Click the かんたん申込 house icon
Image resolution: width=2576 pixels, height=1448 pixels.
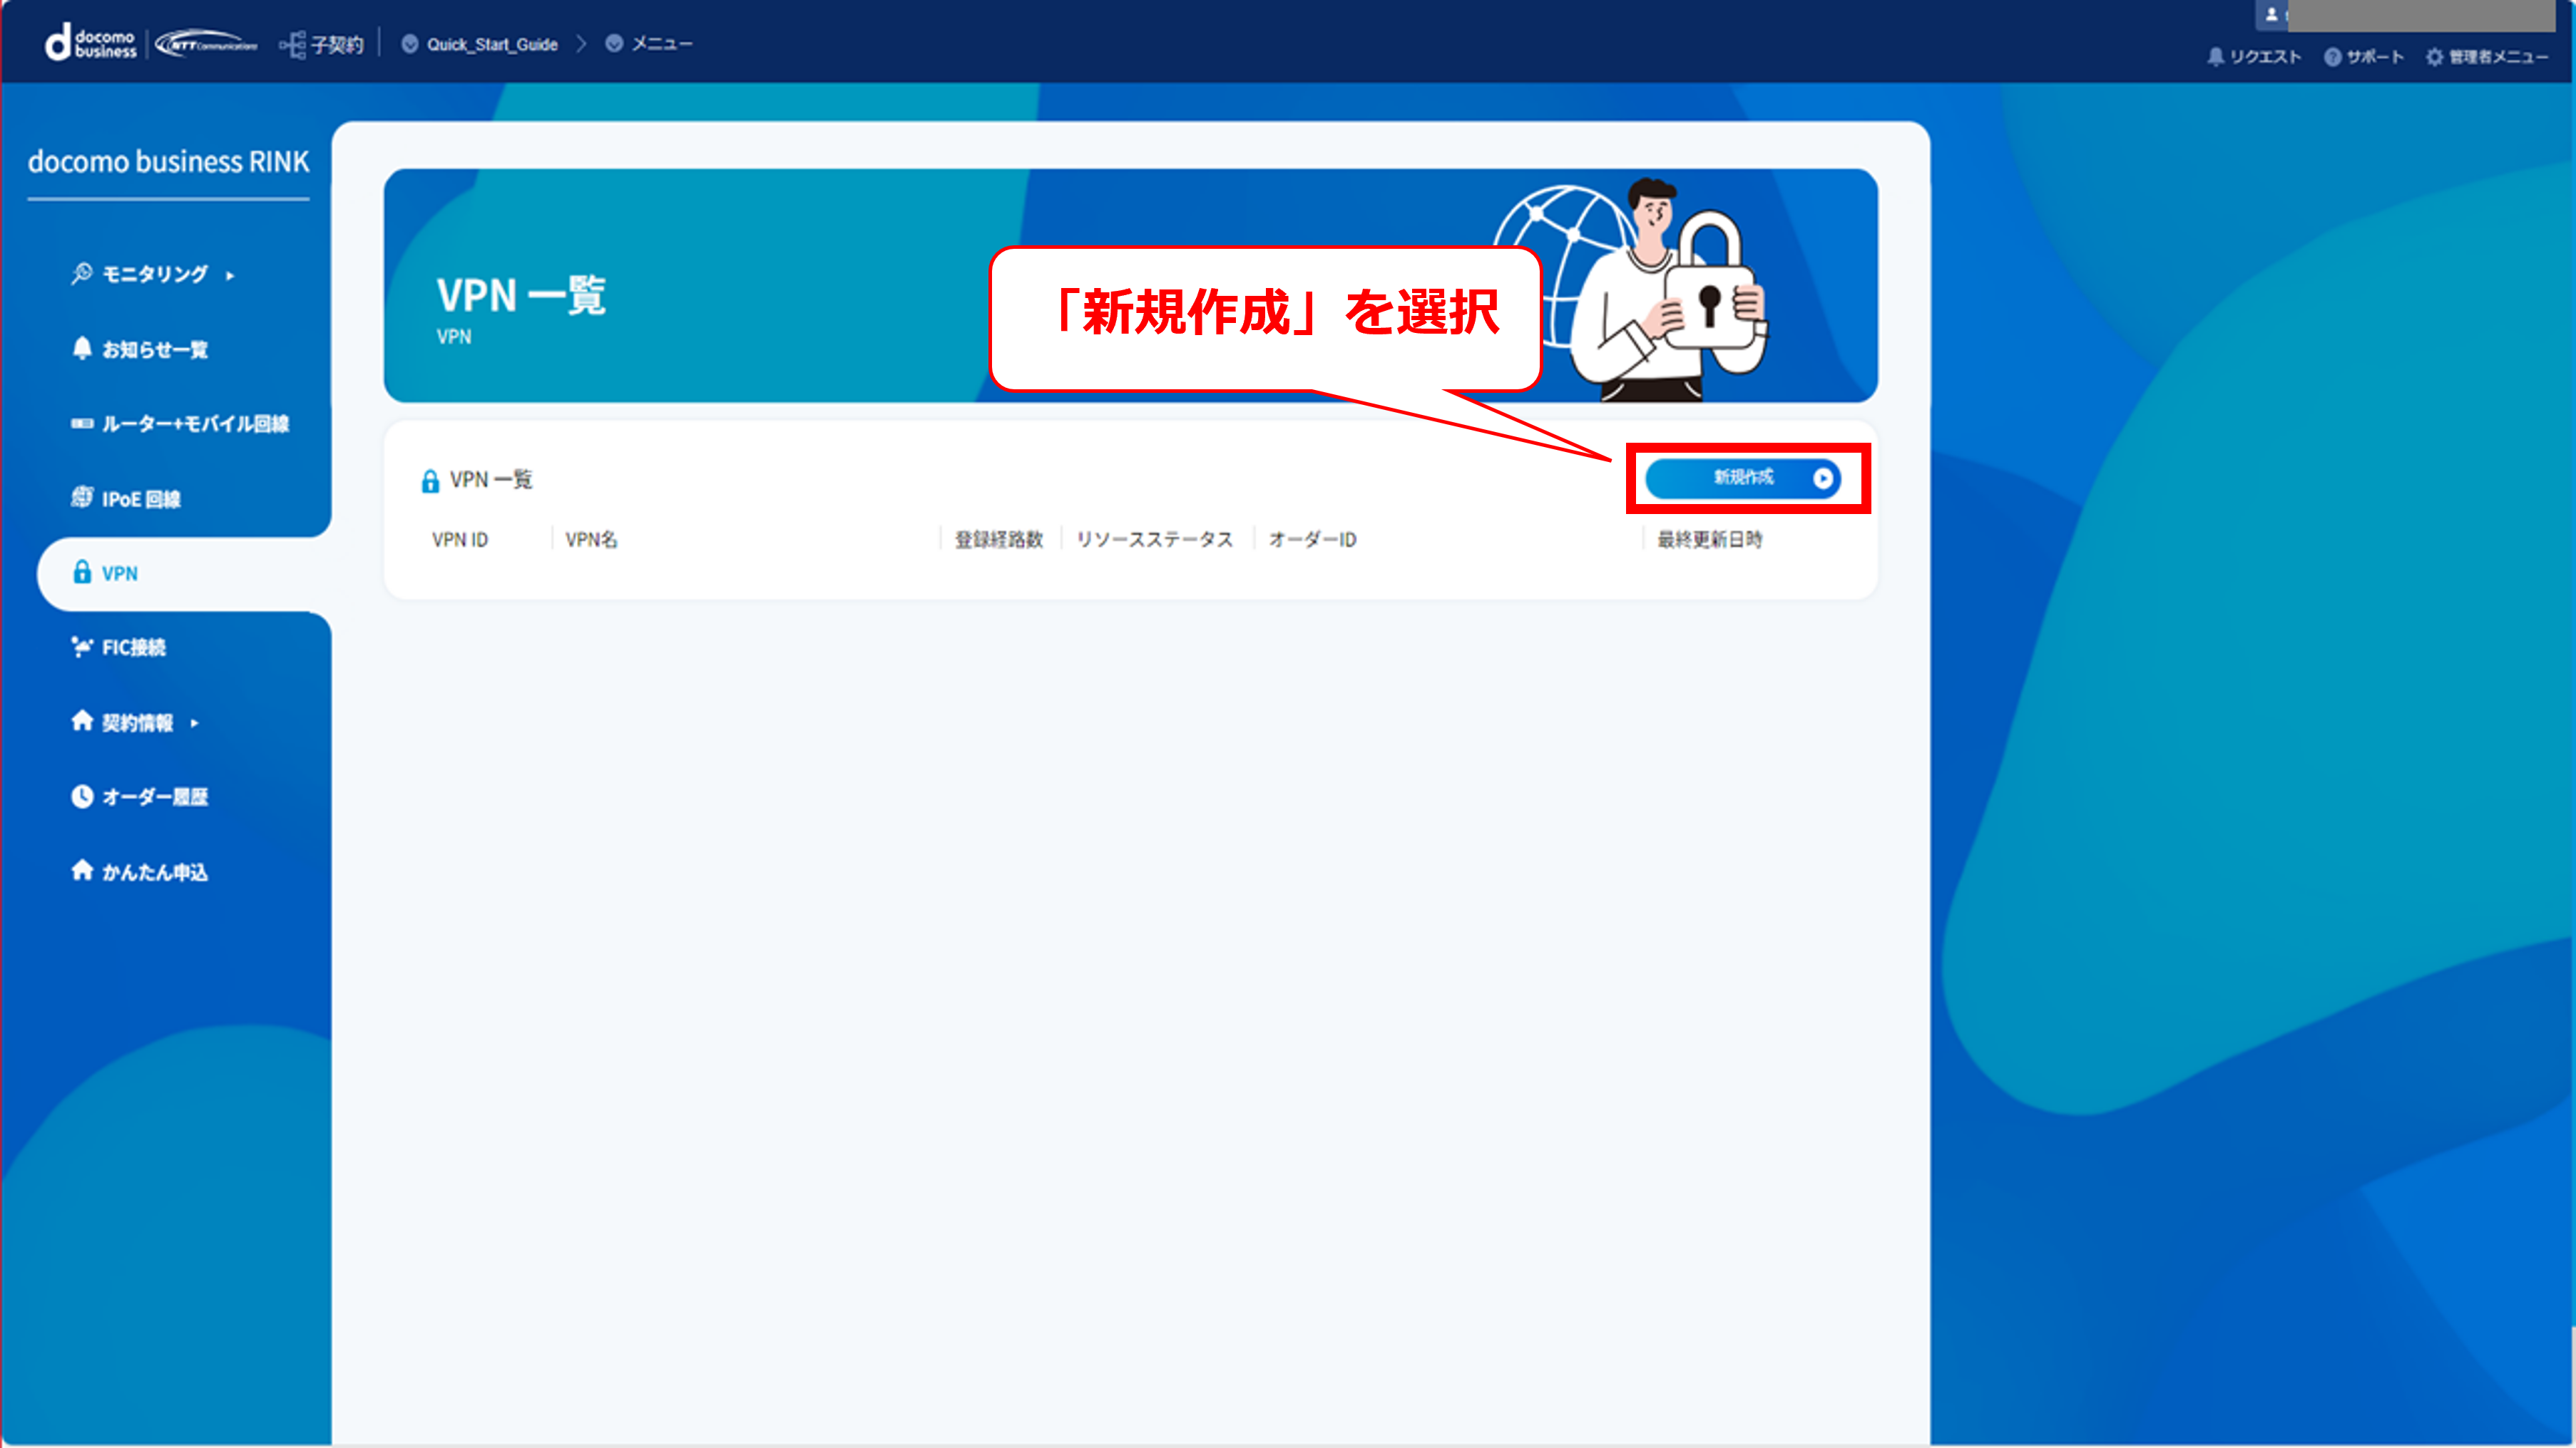[x=82, y=870]
